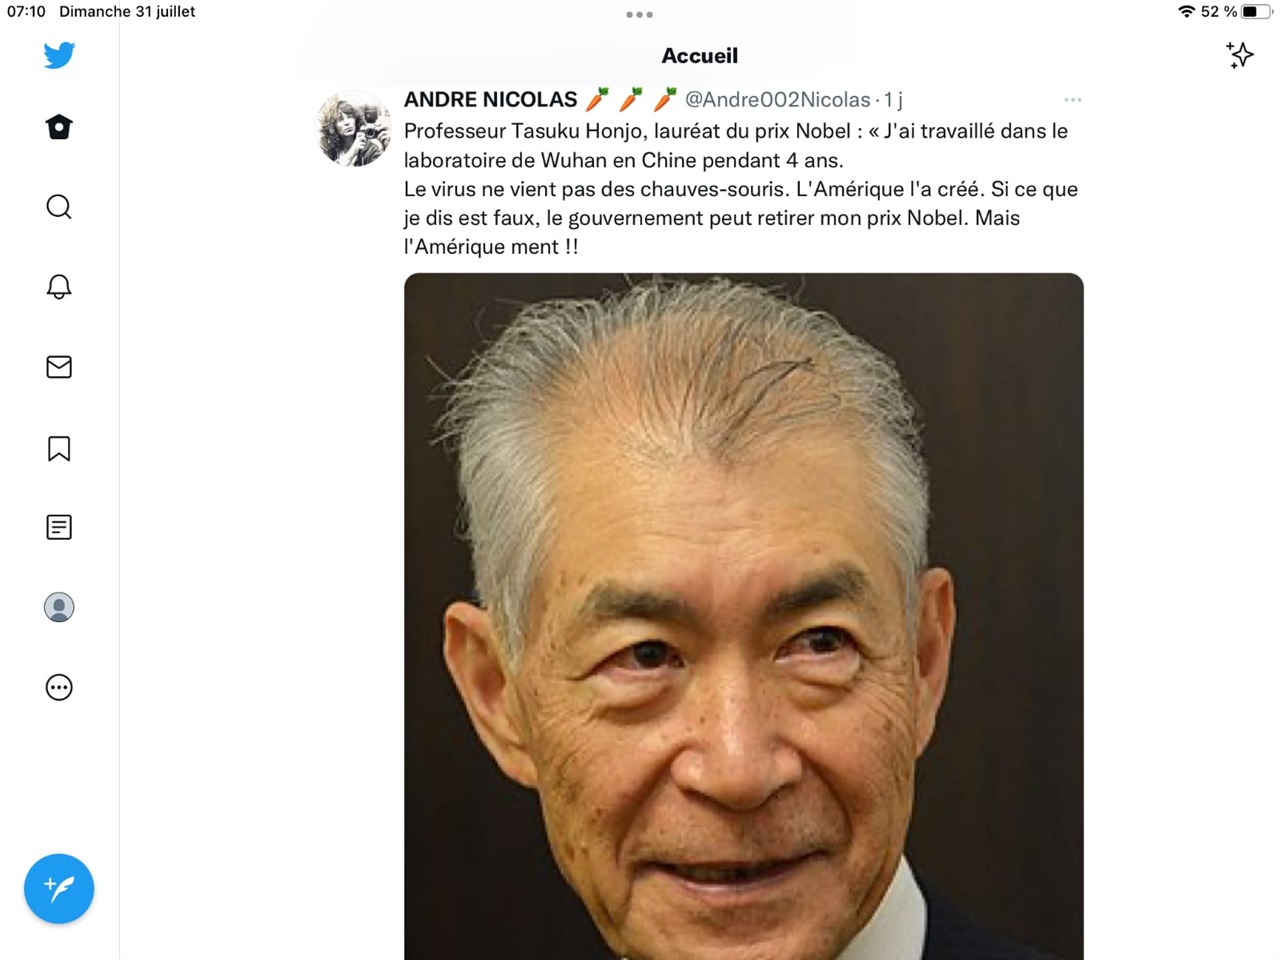
Task: Open More options circle icon
Action: tap(59, 687)
